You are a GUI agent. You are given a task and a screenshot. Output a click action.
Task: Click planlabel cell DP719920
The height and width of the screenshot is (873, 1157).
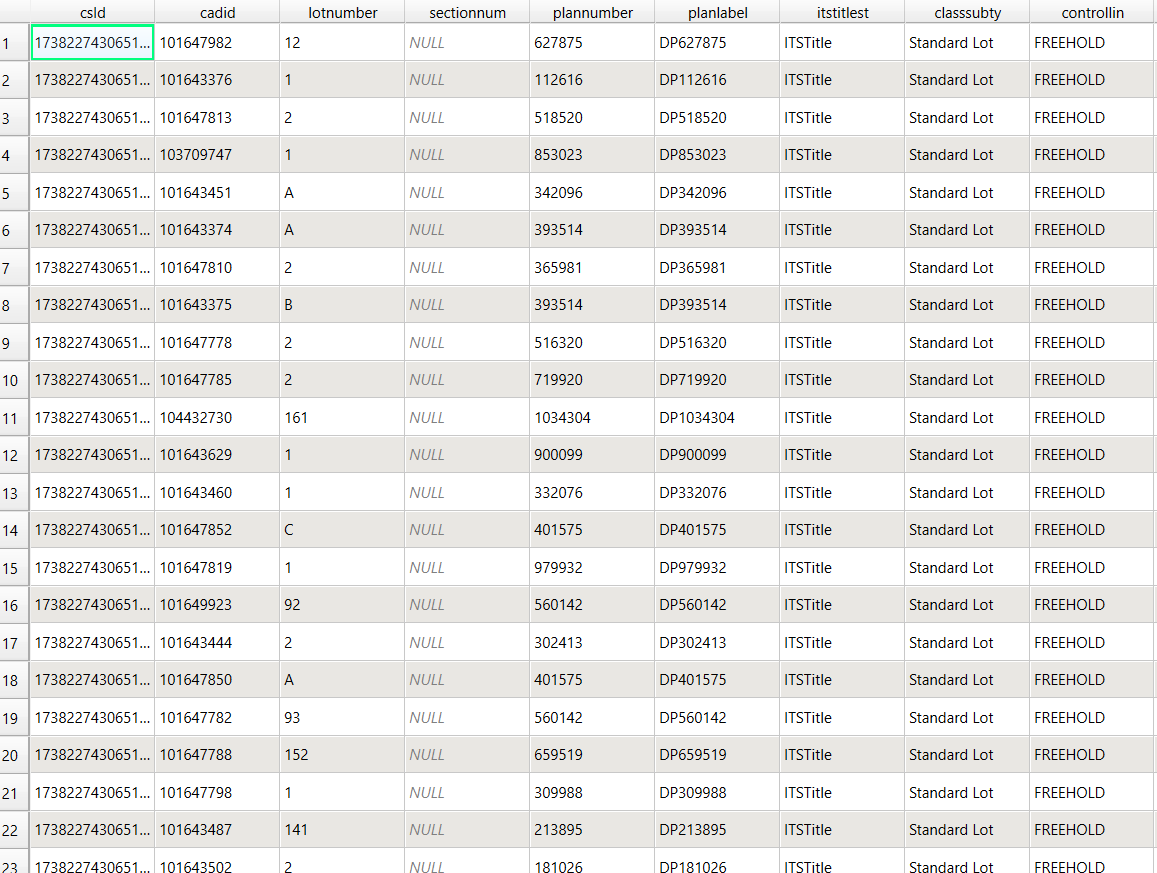[717, 380]
